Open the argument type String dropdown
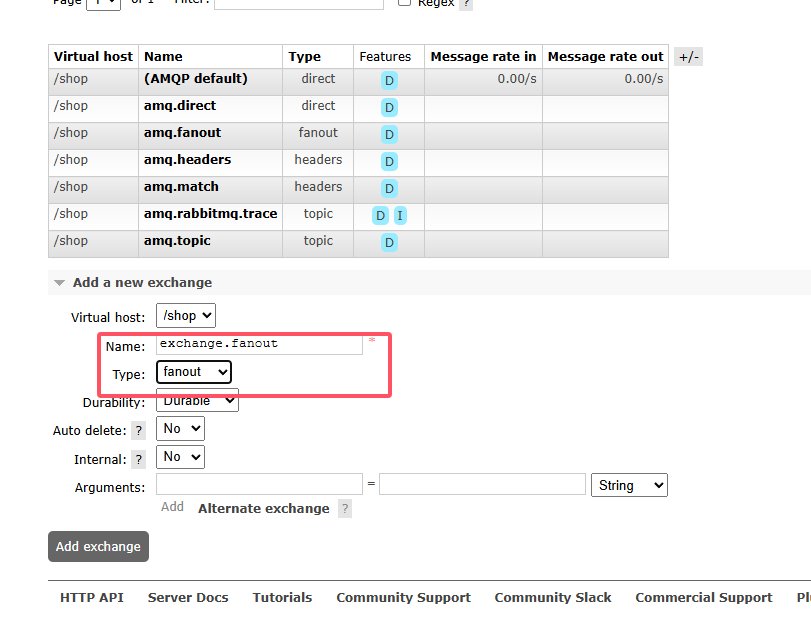The width and height of the screenshot is (811, 631). coord(629,485)
